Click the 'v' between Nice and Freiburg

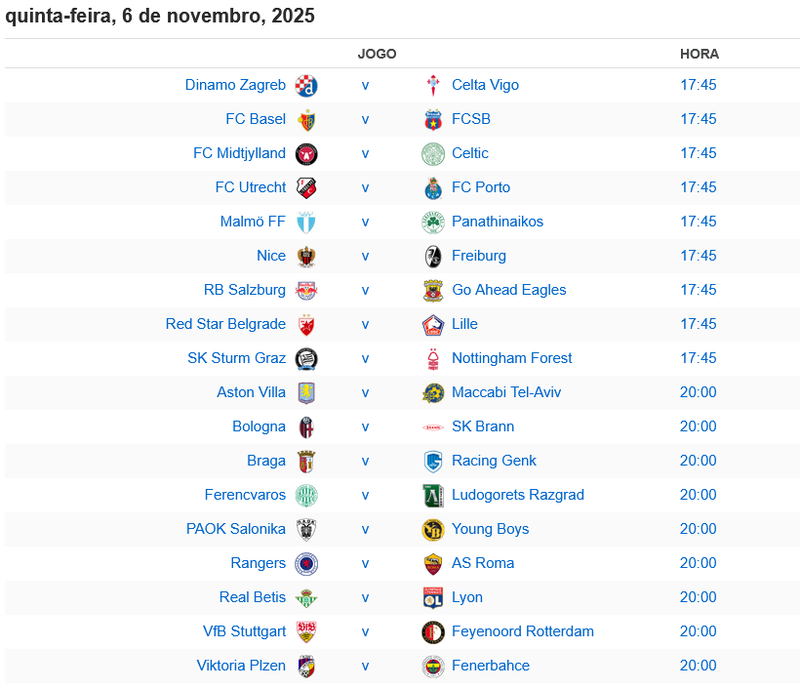click(x=365, y=256)
